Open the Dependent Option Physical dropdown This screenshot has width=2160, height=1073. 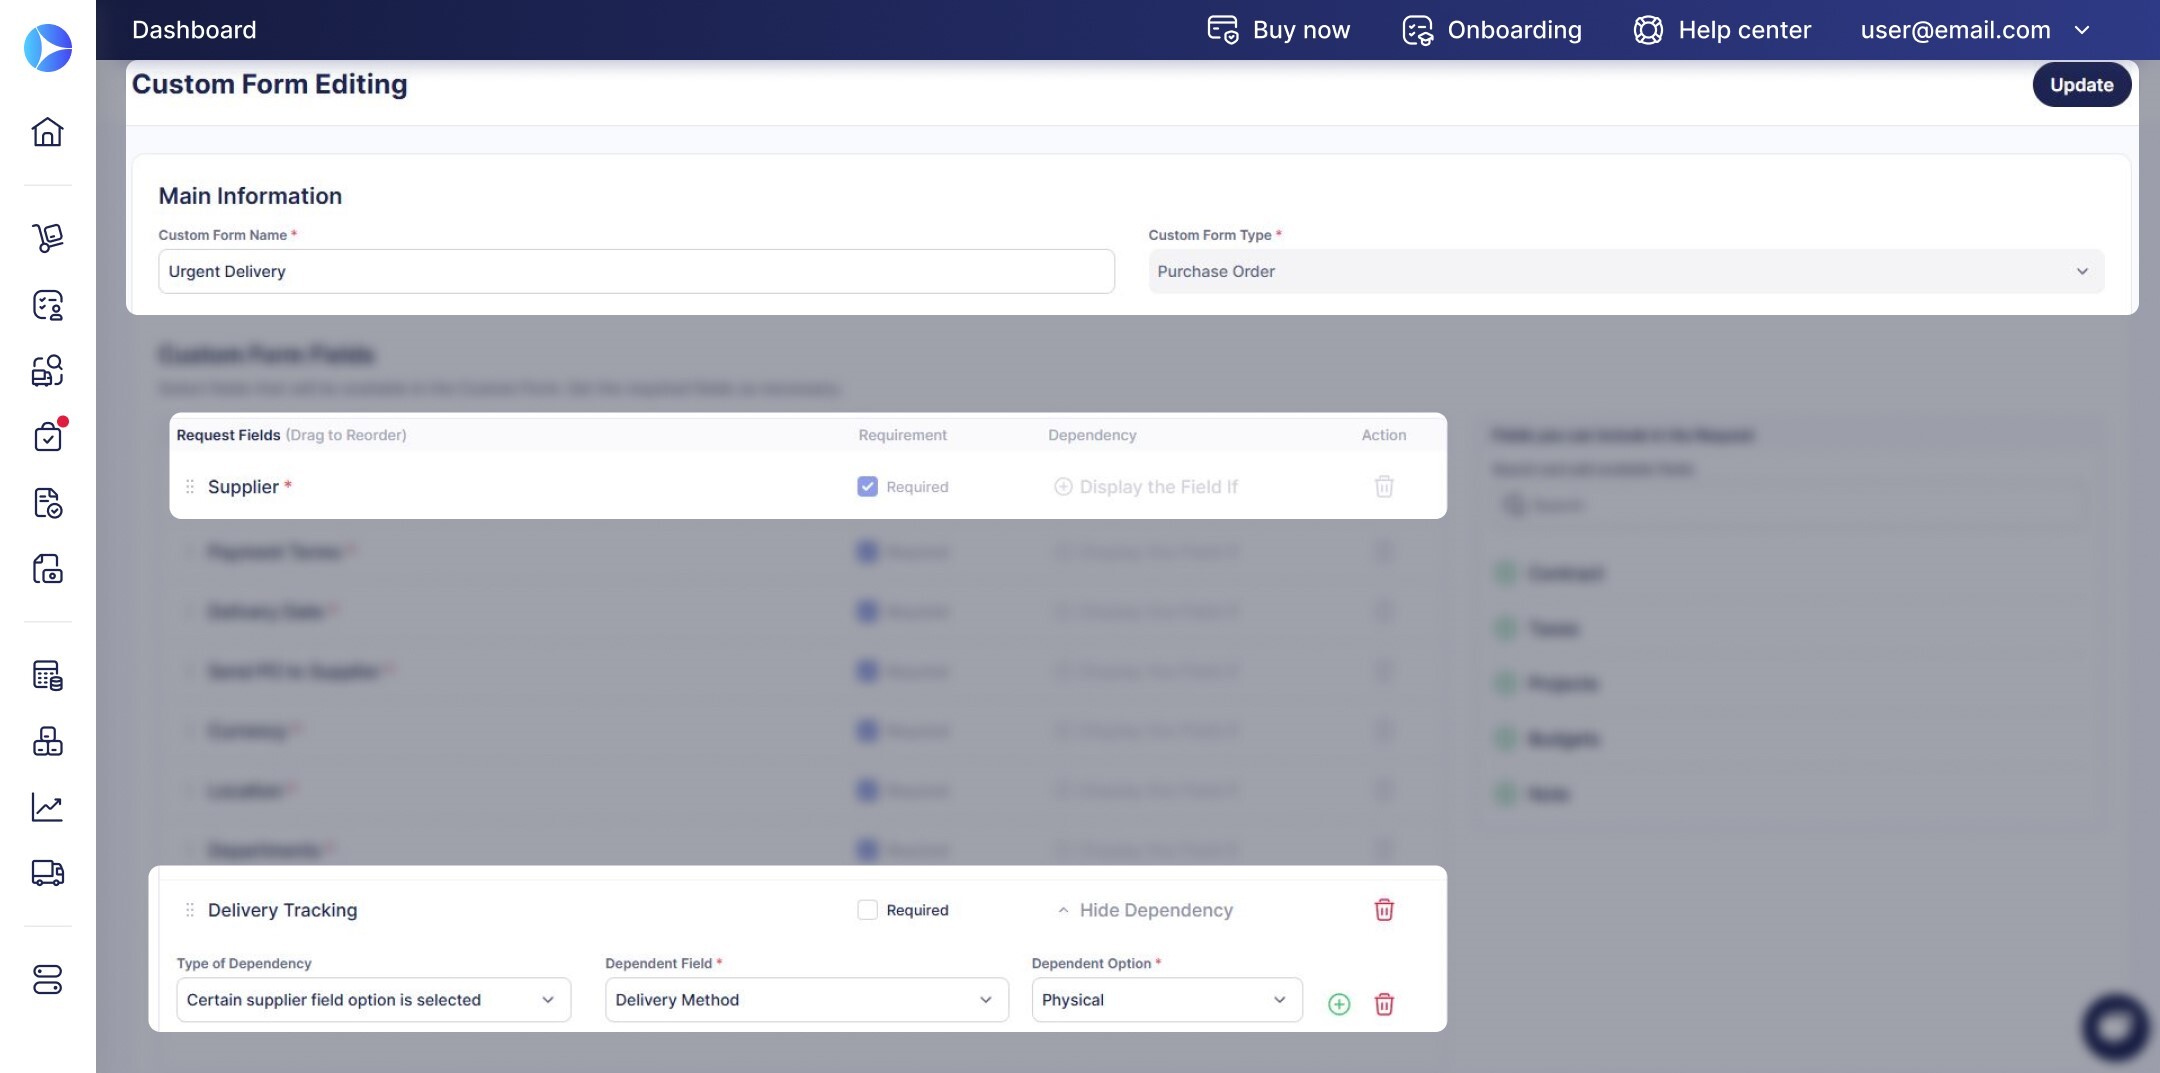point(1166,1000)
